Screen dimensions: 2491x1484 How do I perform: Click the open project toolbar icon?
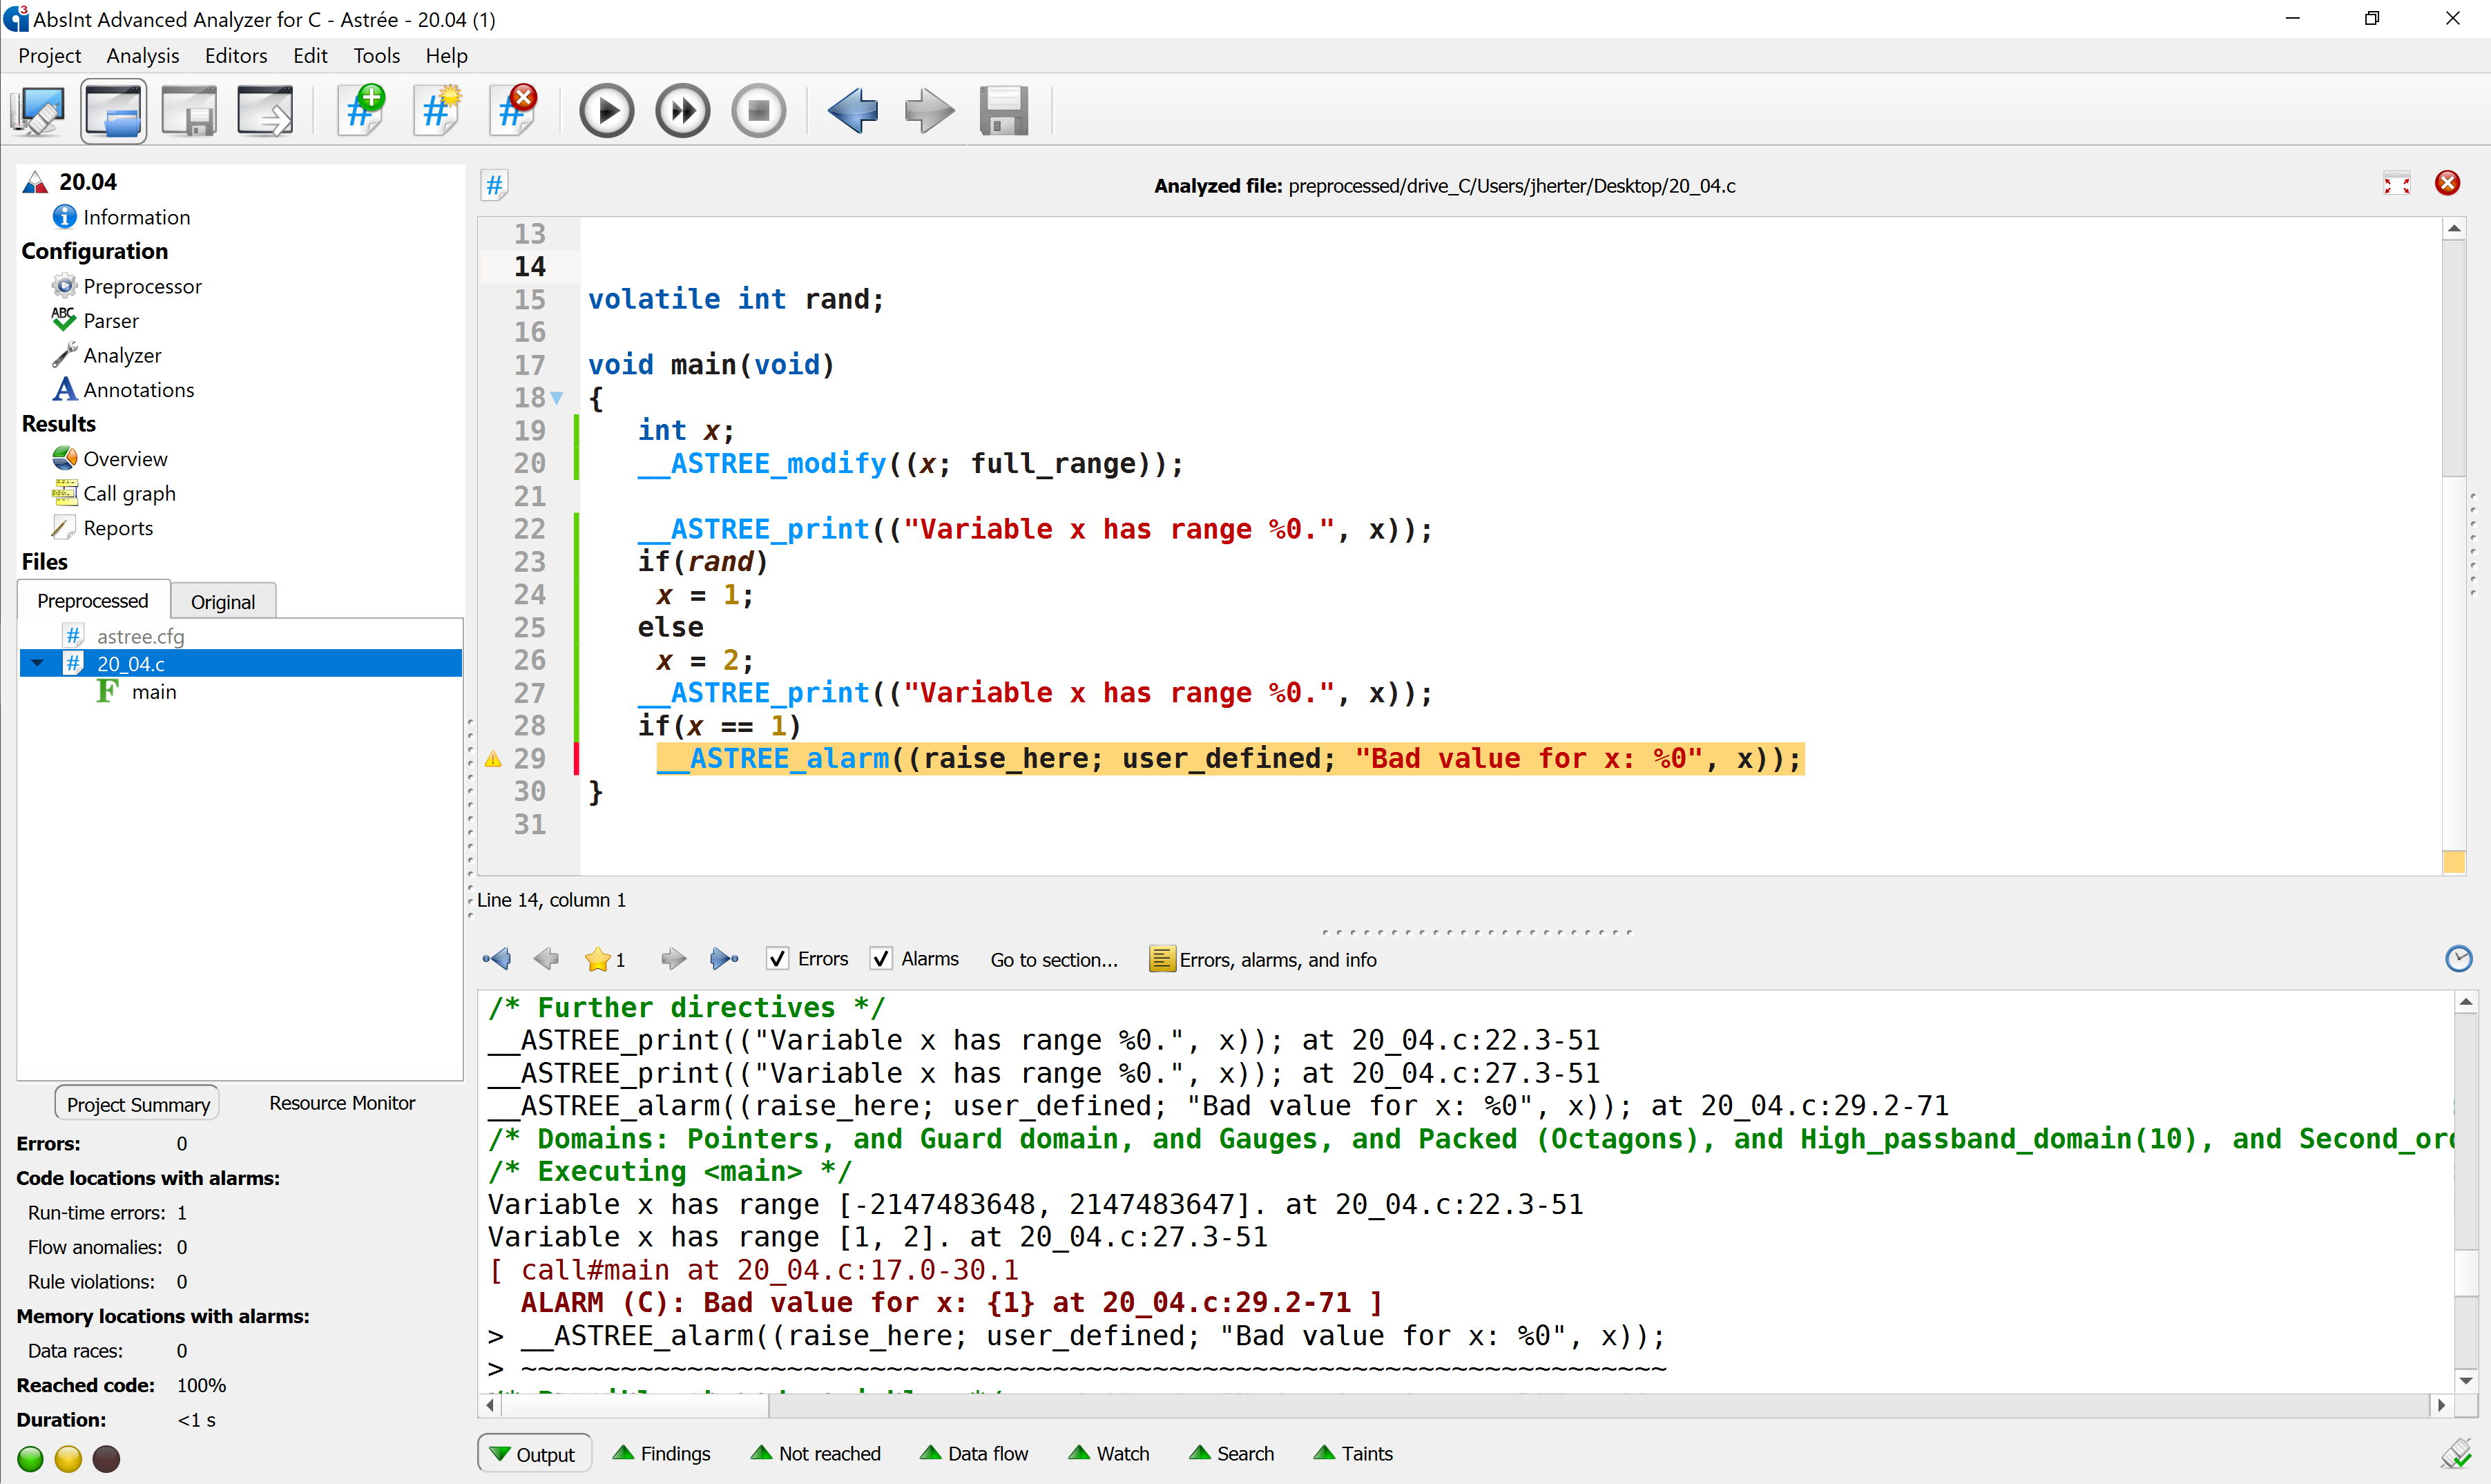point(114,110)
